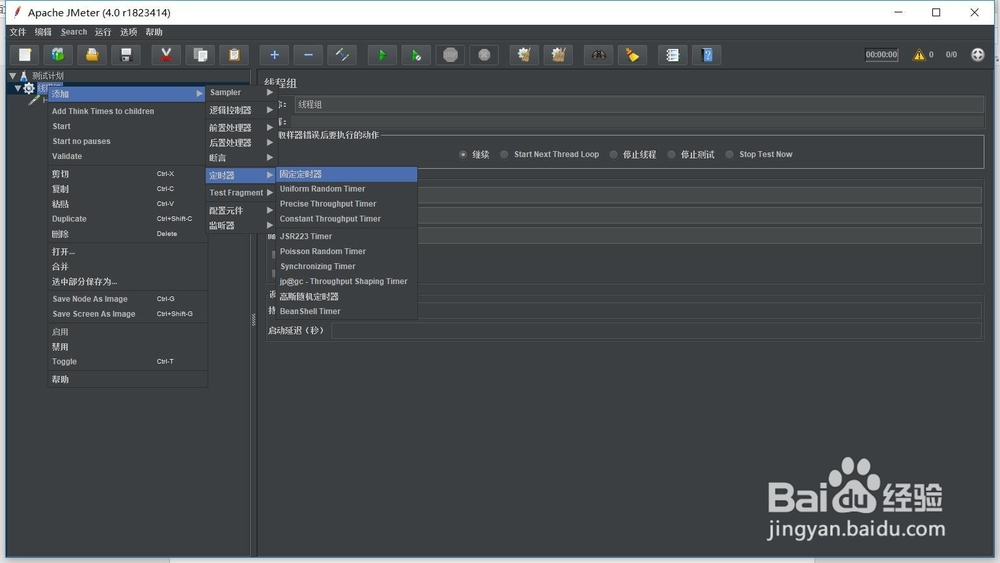Screen dimensions: 1000x563
Task: Open the 编辑 menu
Action: coord(43,32)
